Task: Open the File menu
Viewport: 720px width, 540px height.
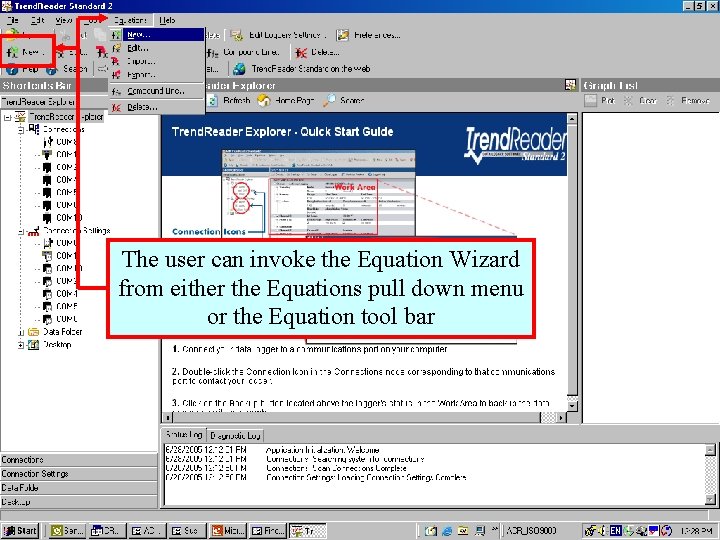Action: point(13,20)
